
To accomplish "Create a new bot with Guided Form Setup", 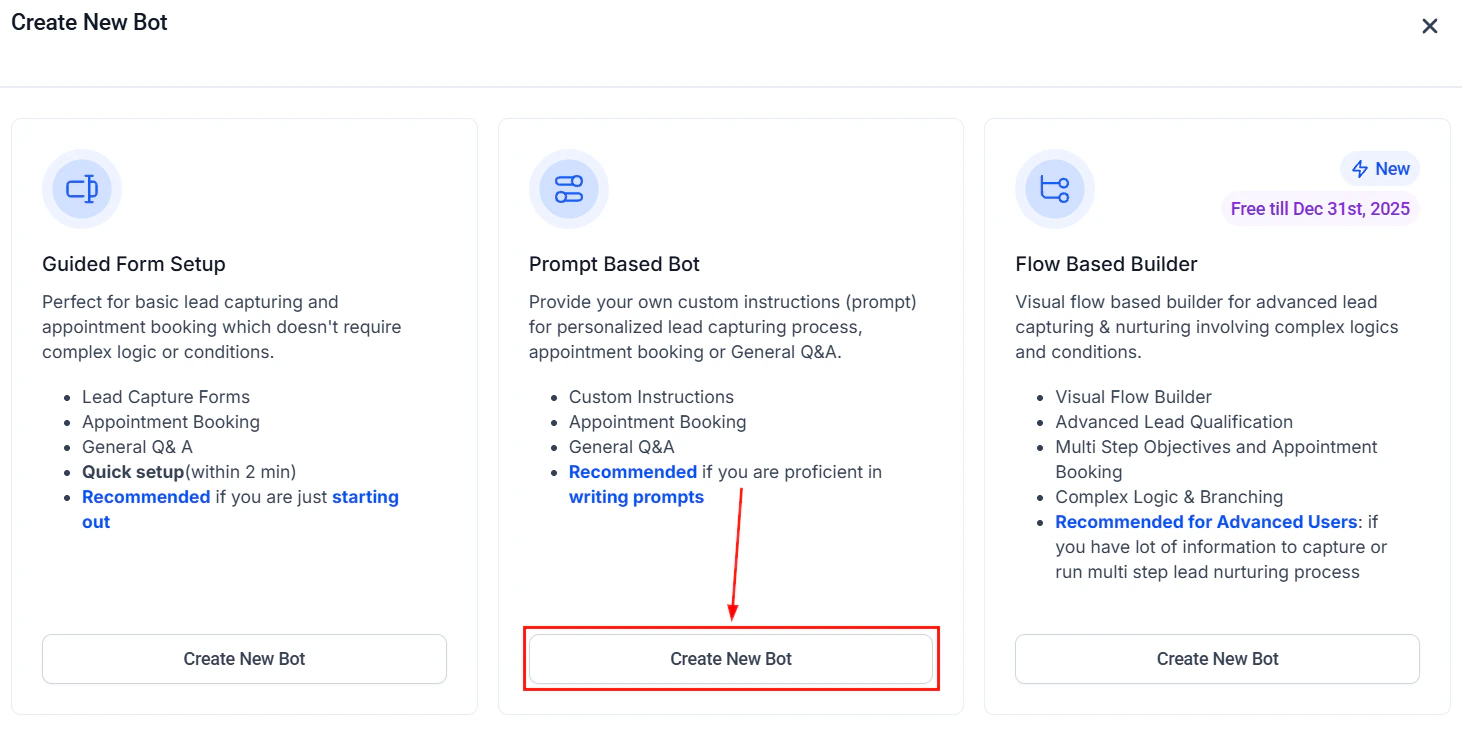I will pyautogui.click(x=243, y=658).
